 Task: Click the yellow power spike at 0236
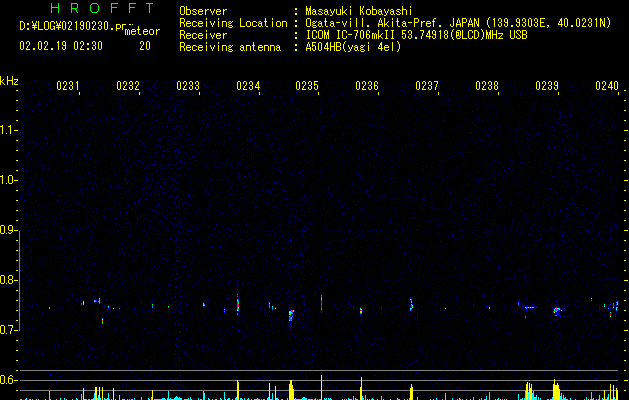point(361,388)
